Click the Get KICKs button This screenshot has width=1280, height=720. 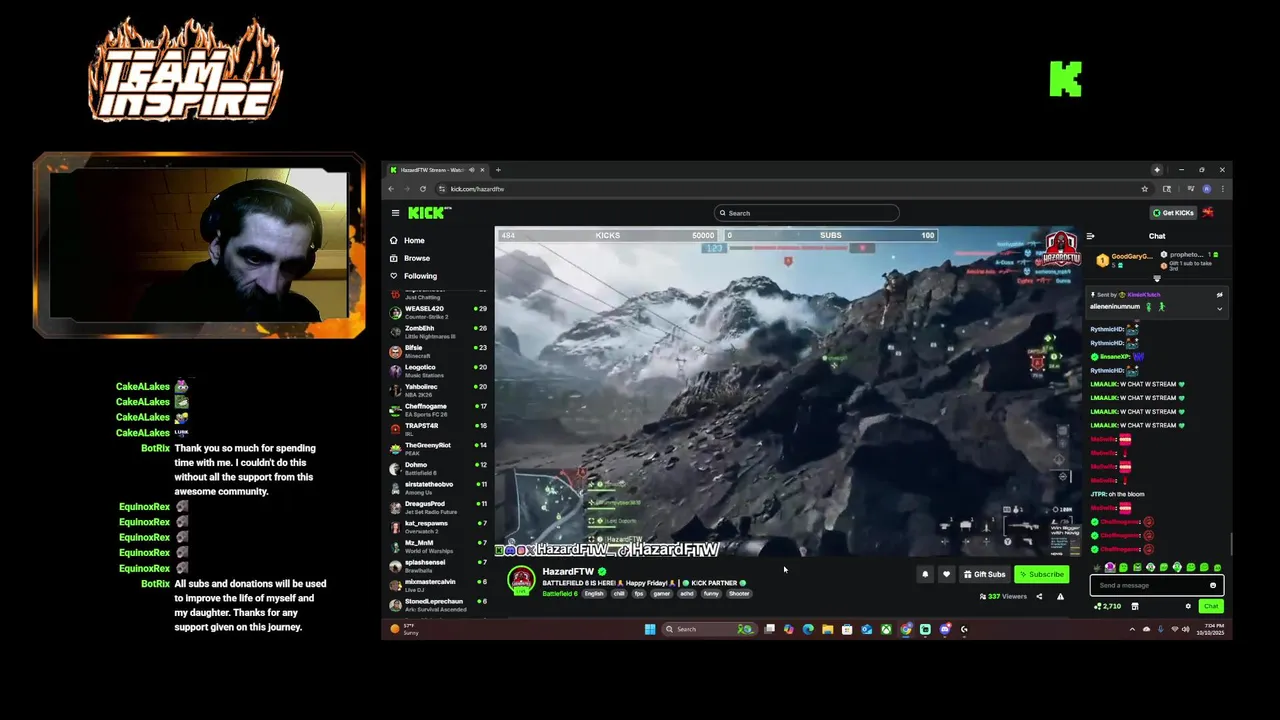[x=1173, y=213]
